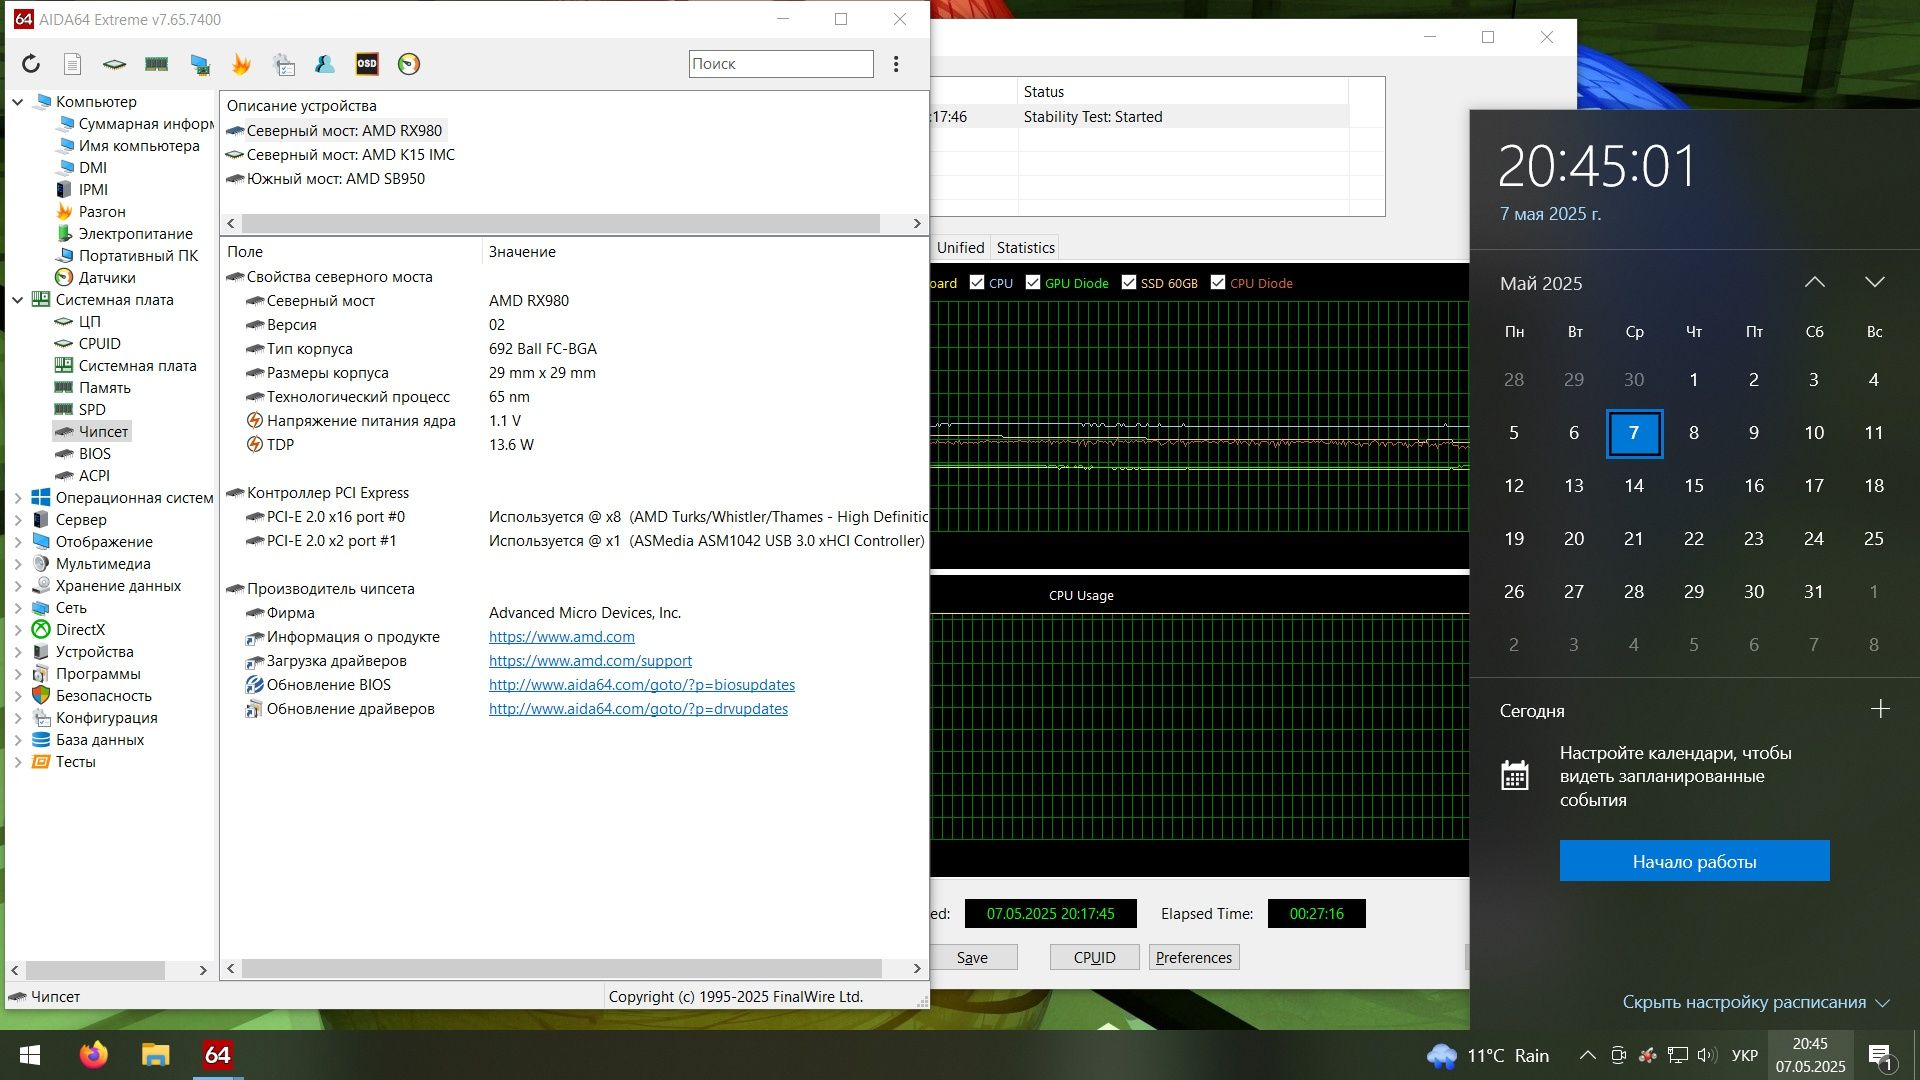Expand the Сервер tree node
1920x1080 pixels.
17,519
